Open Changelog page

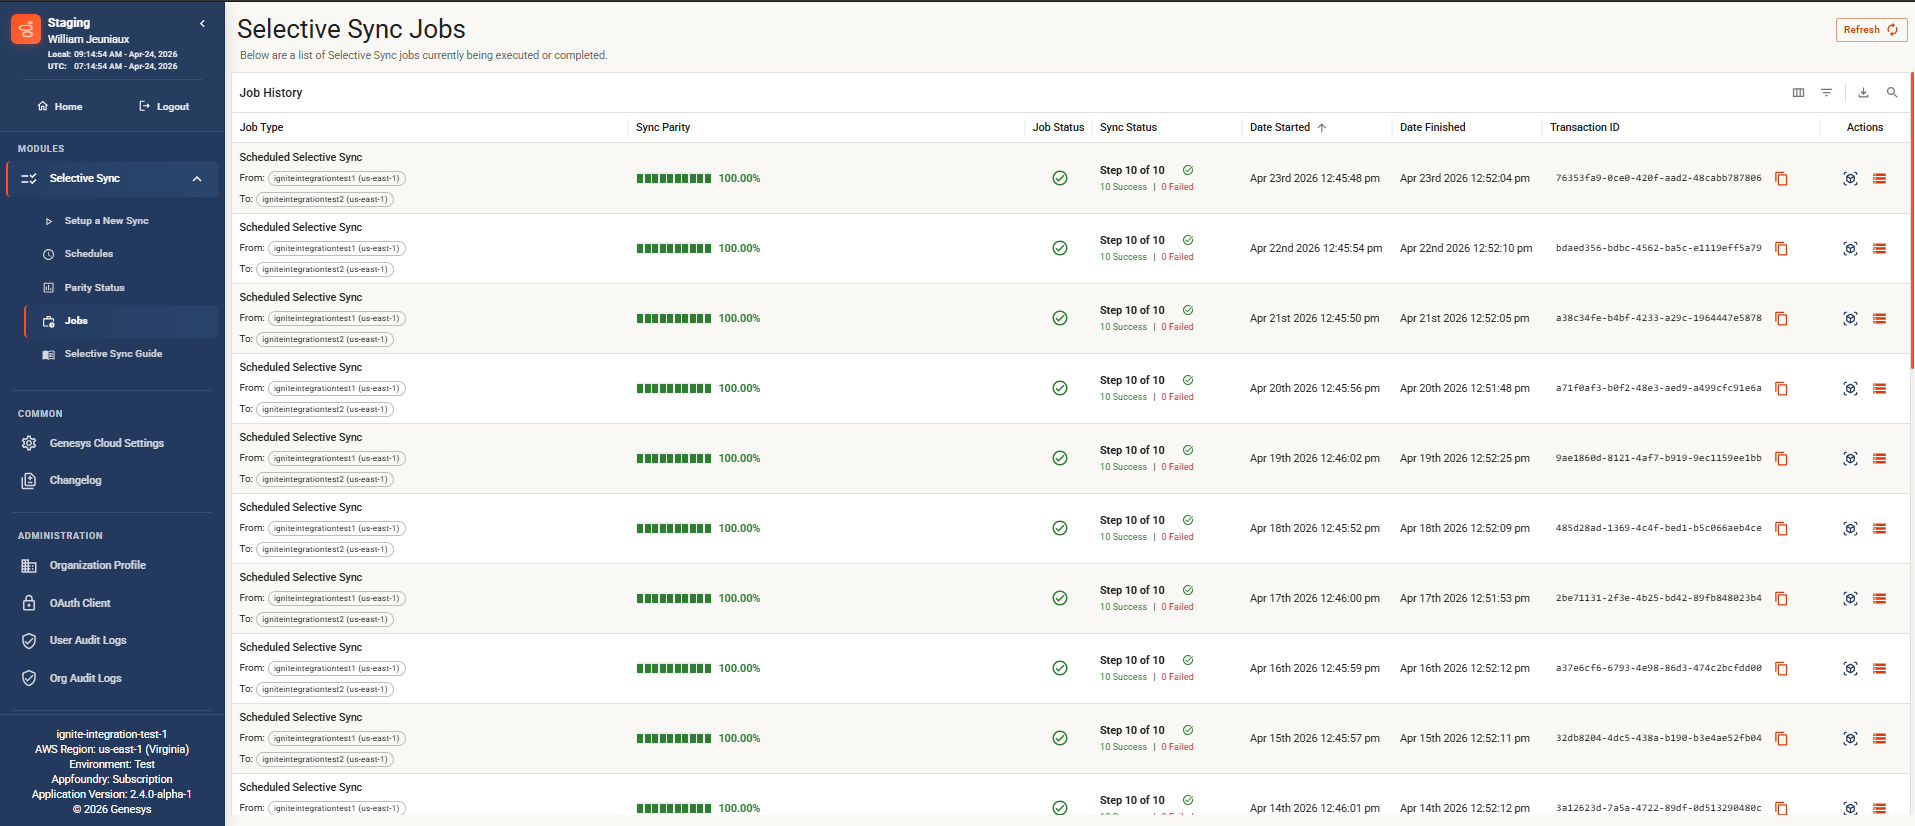tap(75, 480)
